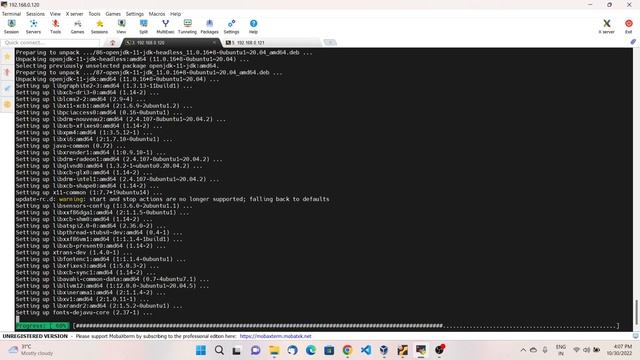Open the Tools menu

point(94,14)
